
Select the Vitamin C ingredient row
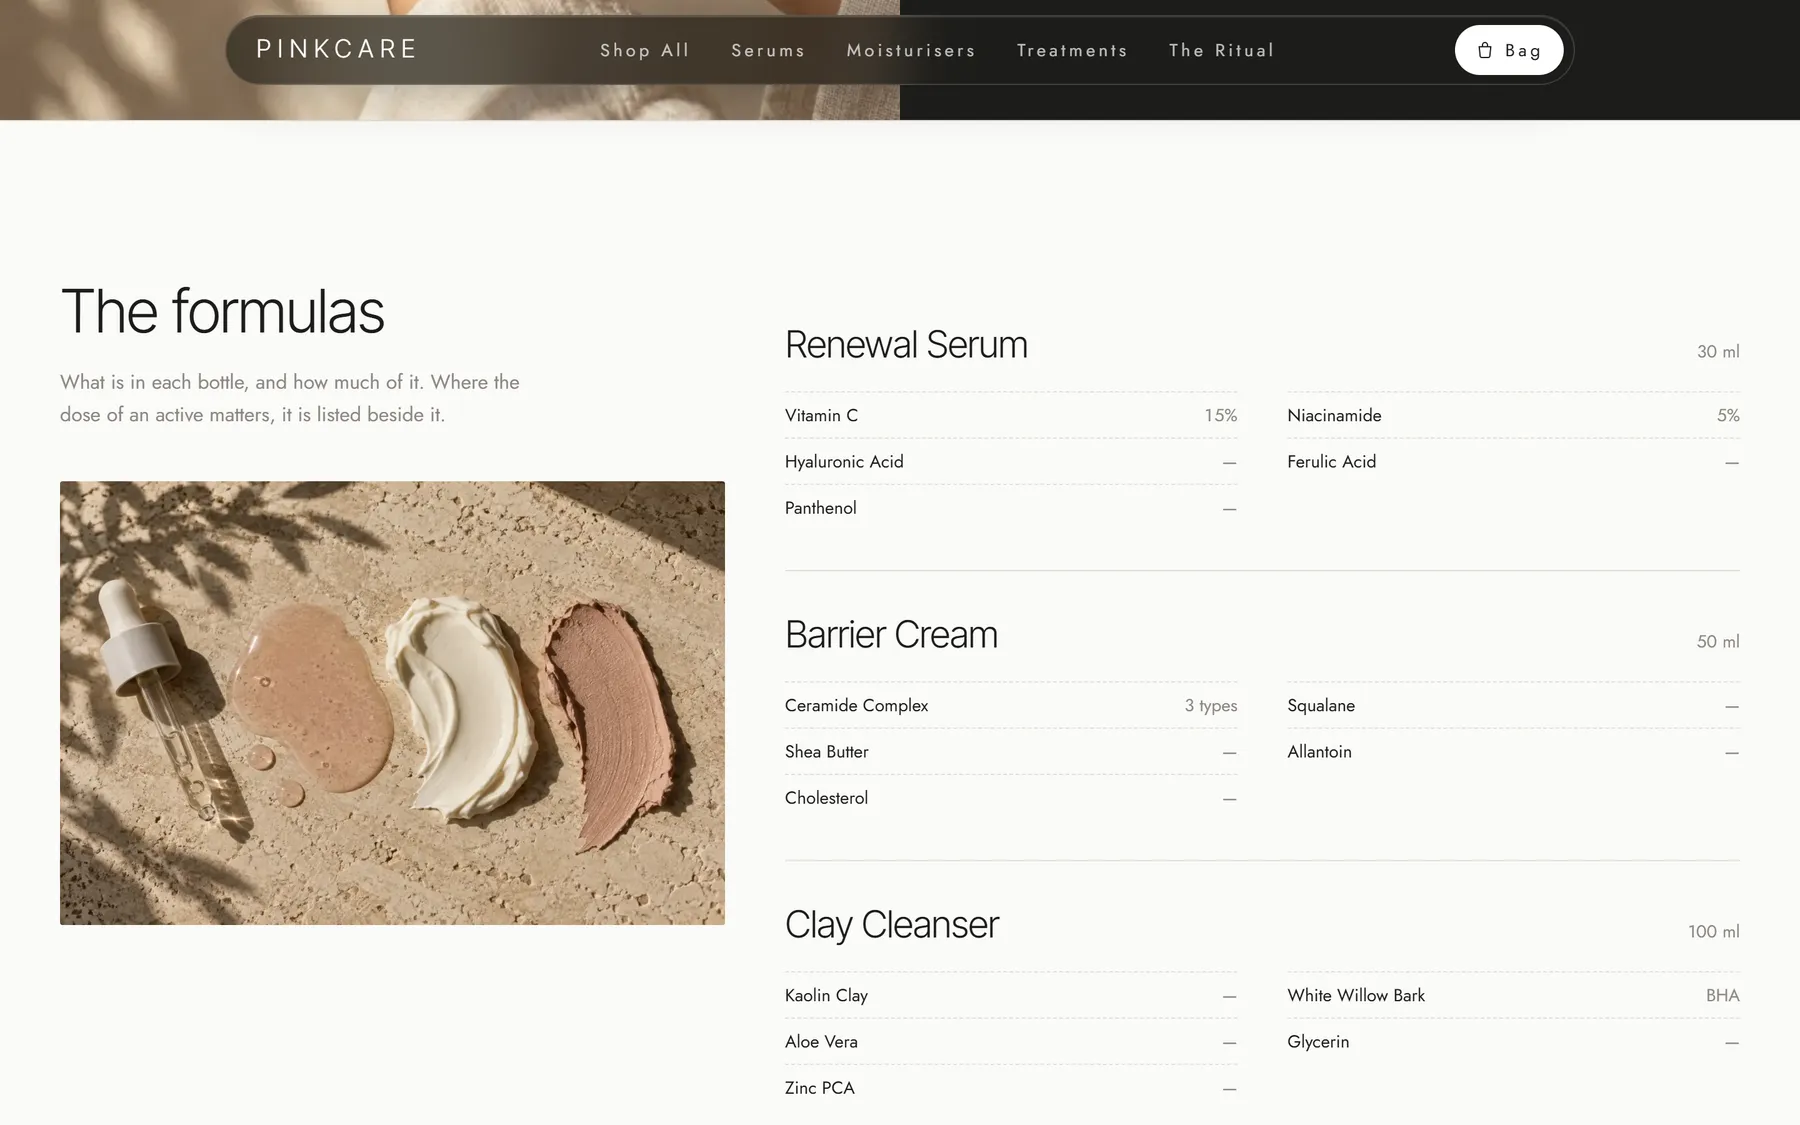pos(1011,415)
